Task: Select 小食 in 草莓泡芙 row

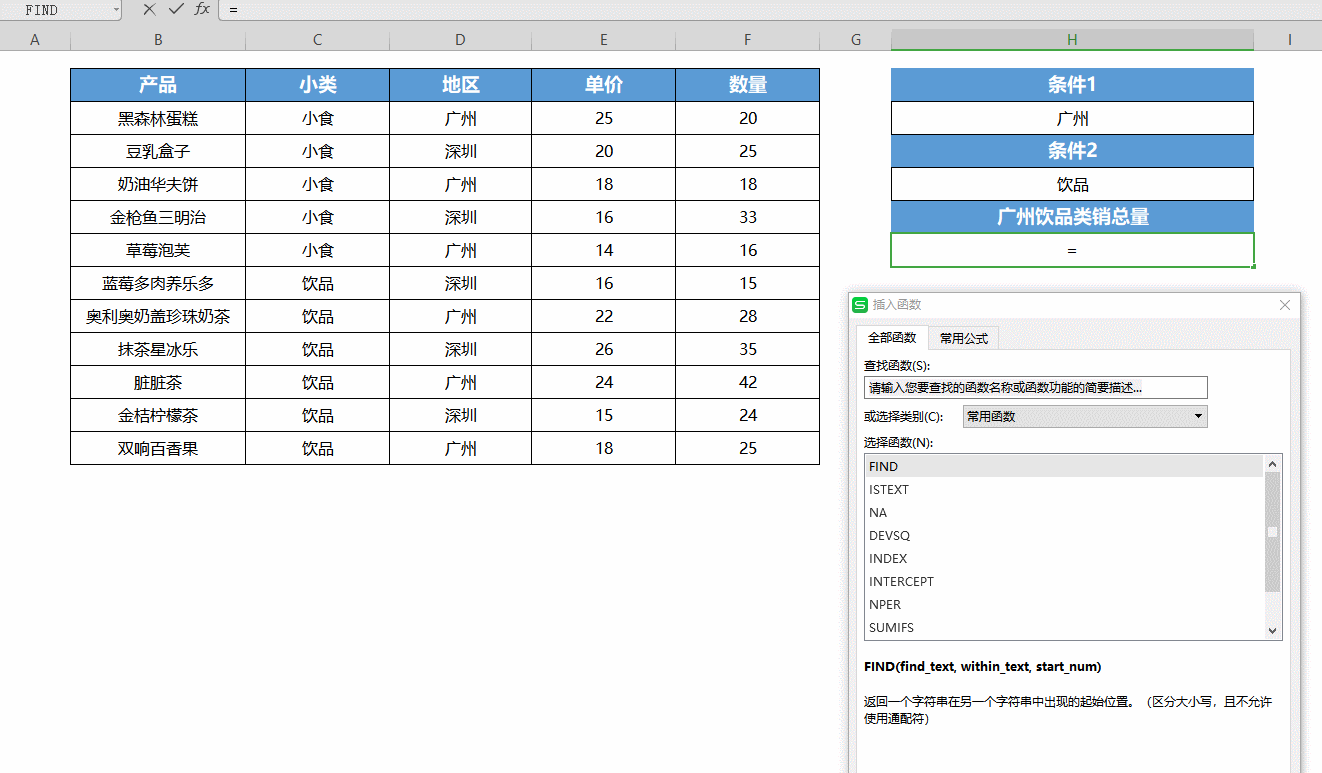Action: click(x=317, y=250)
